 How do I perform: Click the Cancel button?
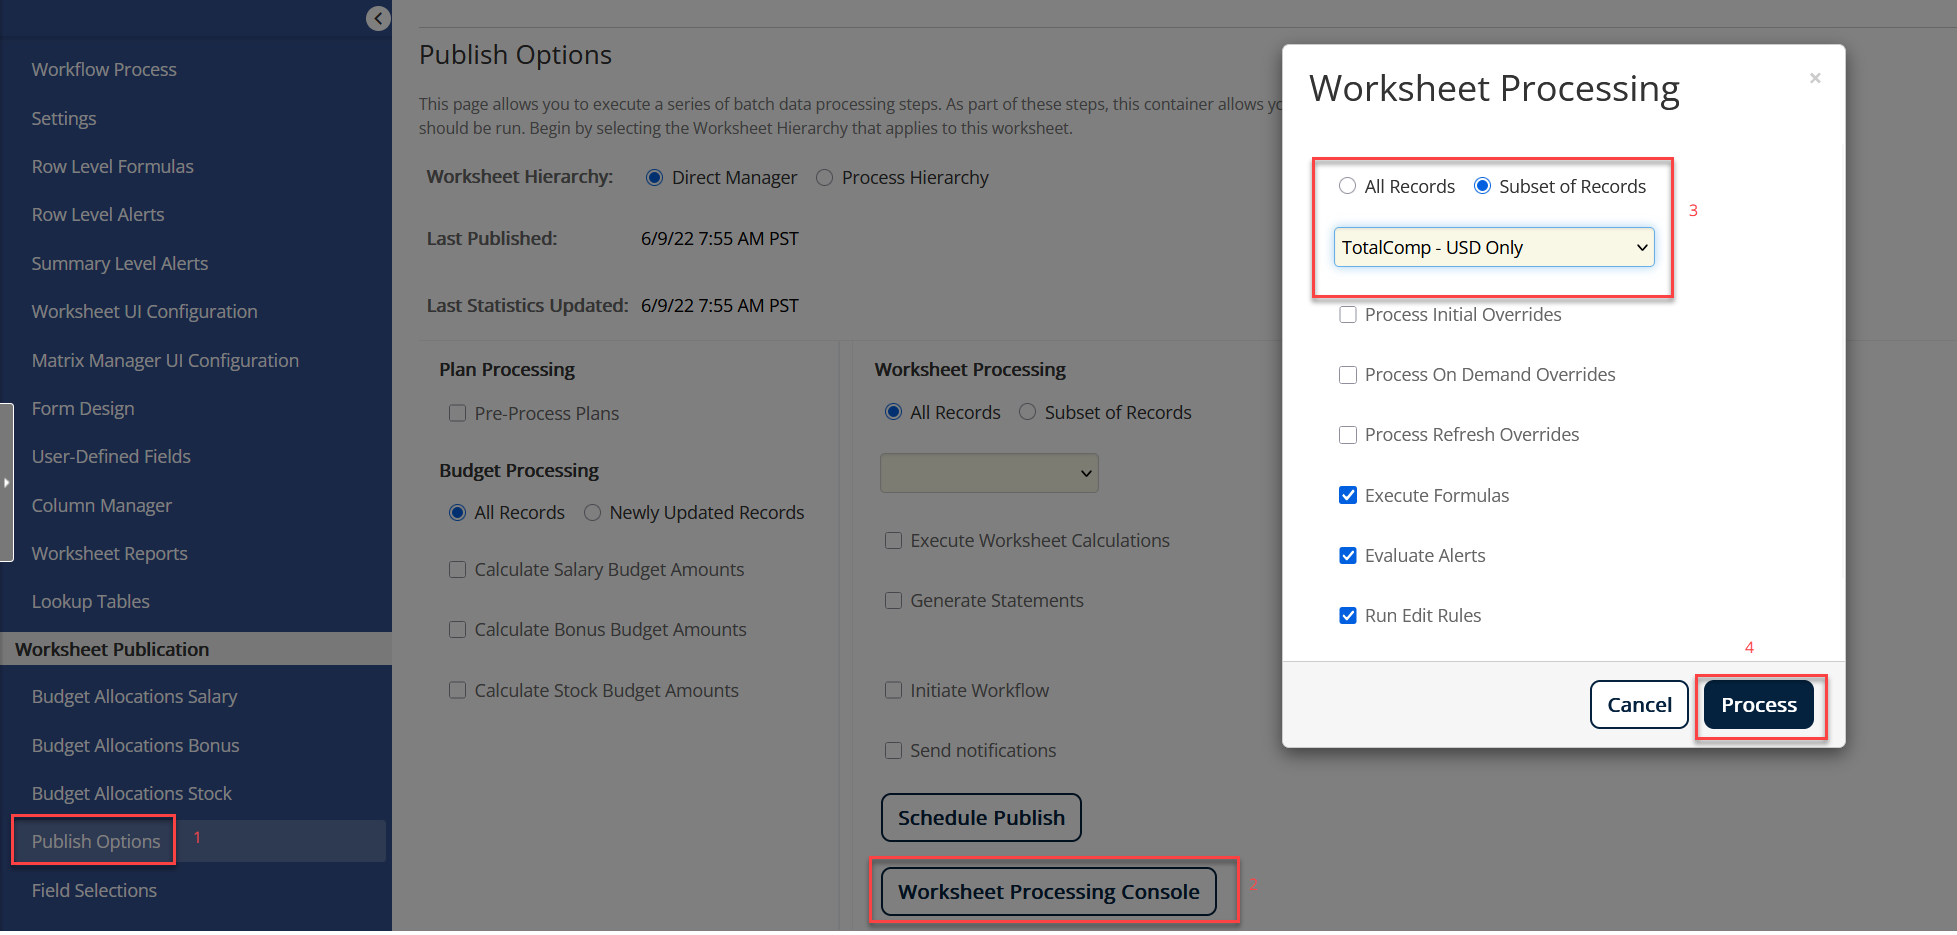point(1639,705)
